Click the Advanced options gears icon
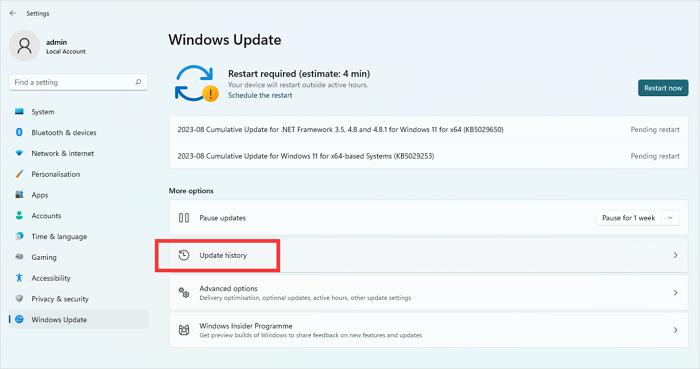This screenshot has height=369, width=700. click(184, 293)
